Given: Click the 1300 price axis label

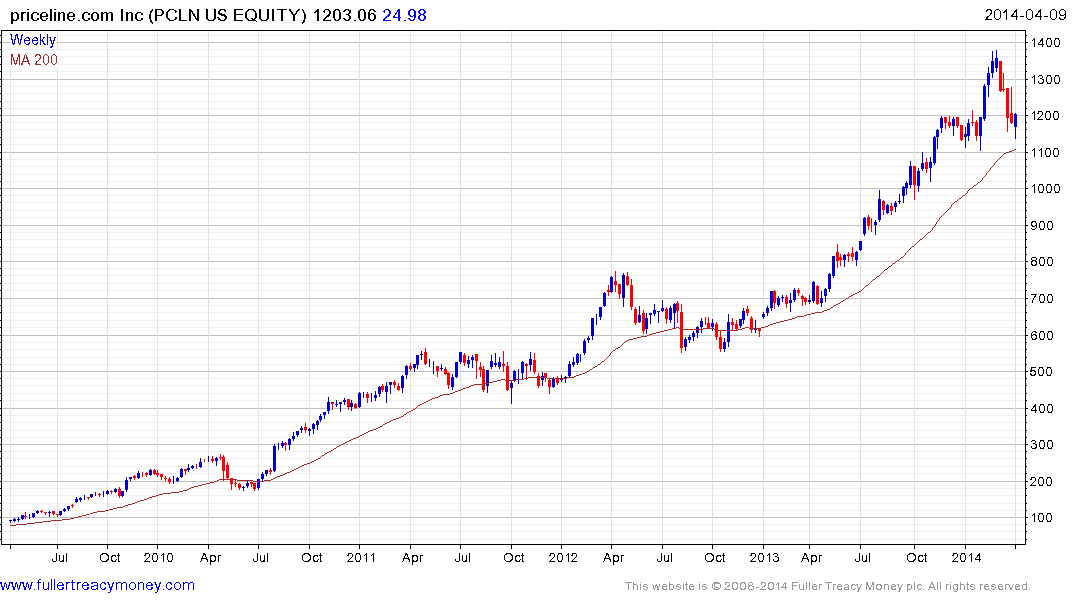Looking at the screenshot, I should coord(1046,80).
